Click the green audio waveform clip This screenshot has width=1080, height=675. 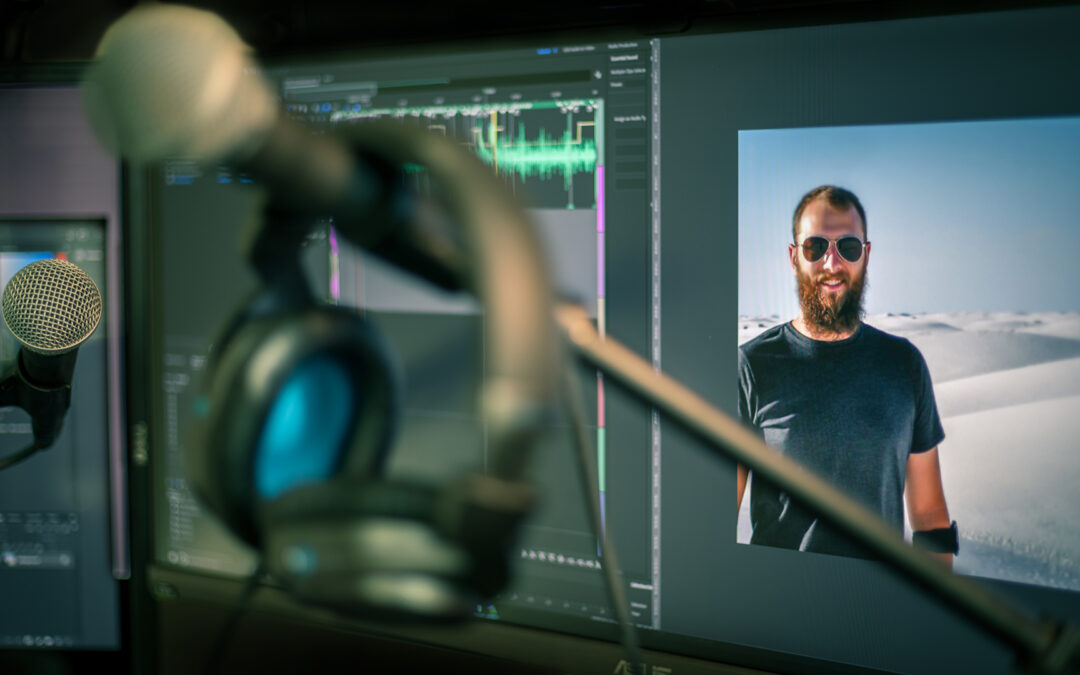pyautogui.click(x=540, y=157)
